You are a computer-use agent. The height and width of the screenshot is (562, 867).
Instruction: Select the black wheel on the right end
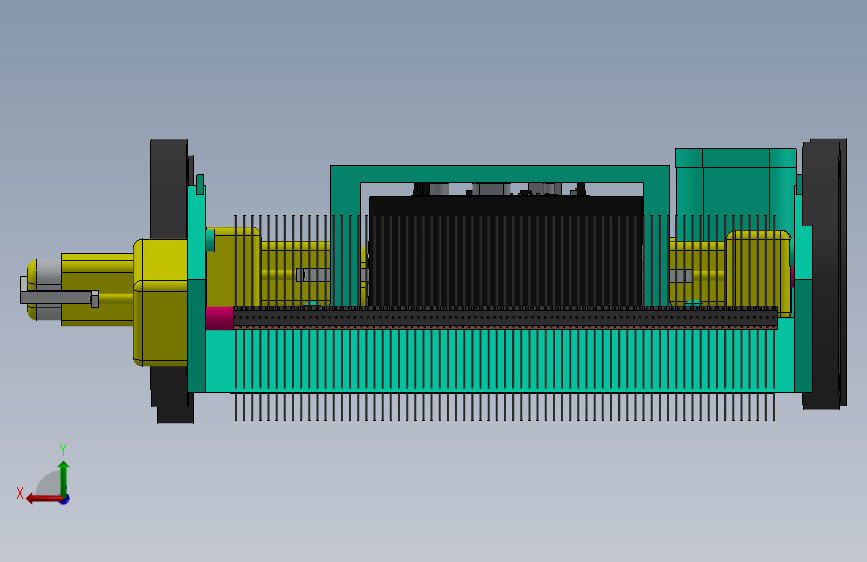pos(824,274)
